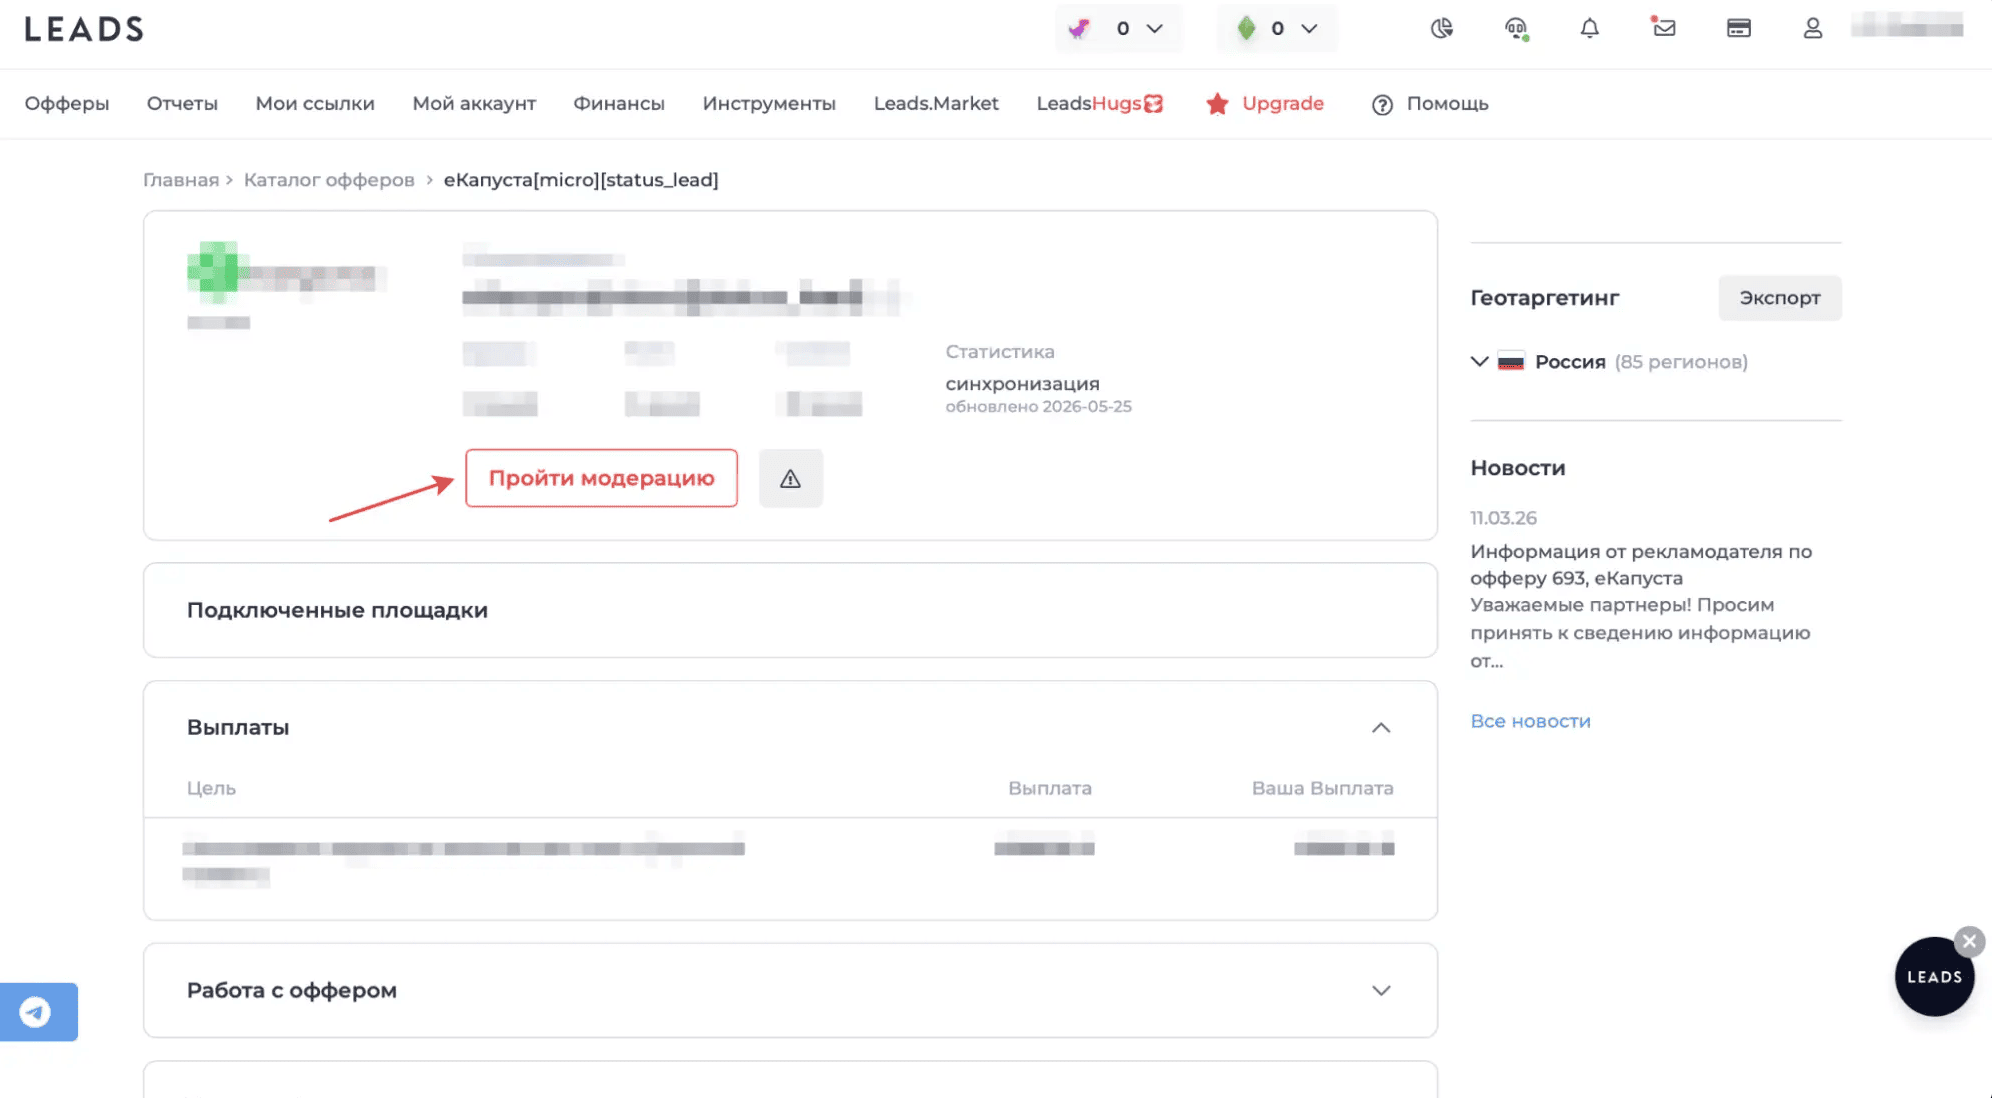Click the (85 регионов) text
The height and width of the screenshot is (1098, 1992).
pos(1681,362)
